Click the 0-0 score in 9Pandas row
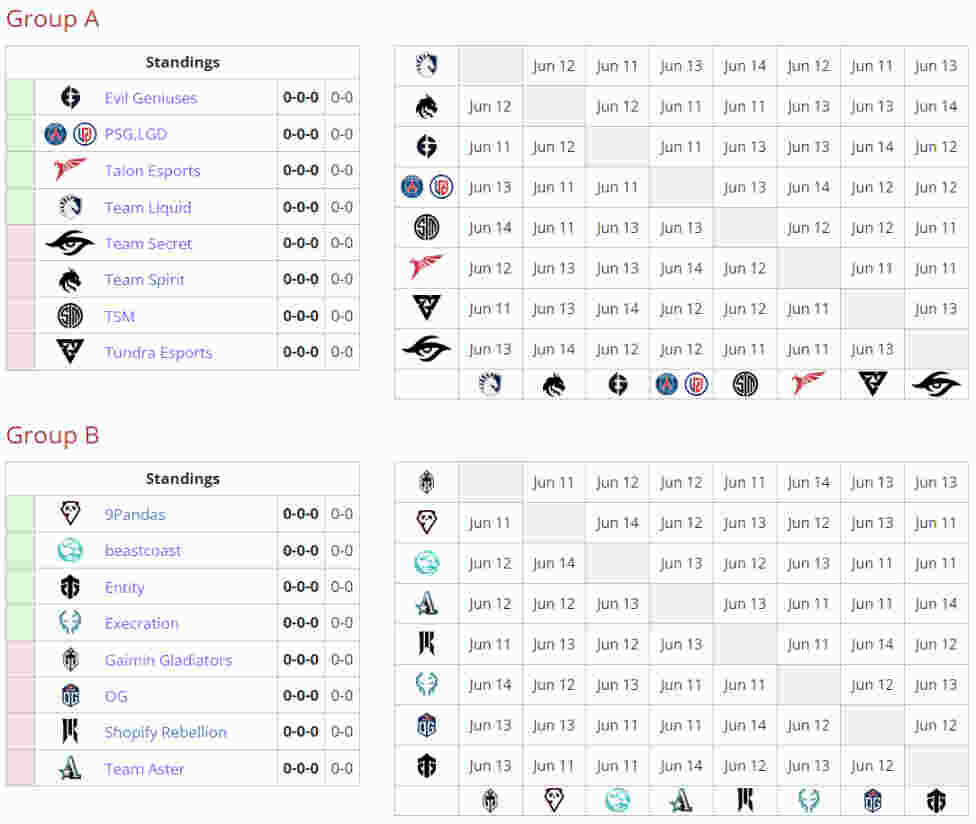Viewport: 976px width, 824px height. point(342,514)
